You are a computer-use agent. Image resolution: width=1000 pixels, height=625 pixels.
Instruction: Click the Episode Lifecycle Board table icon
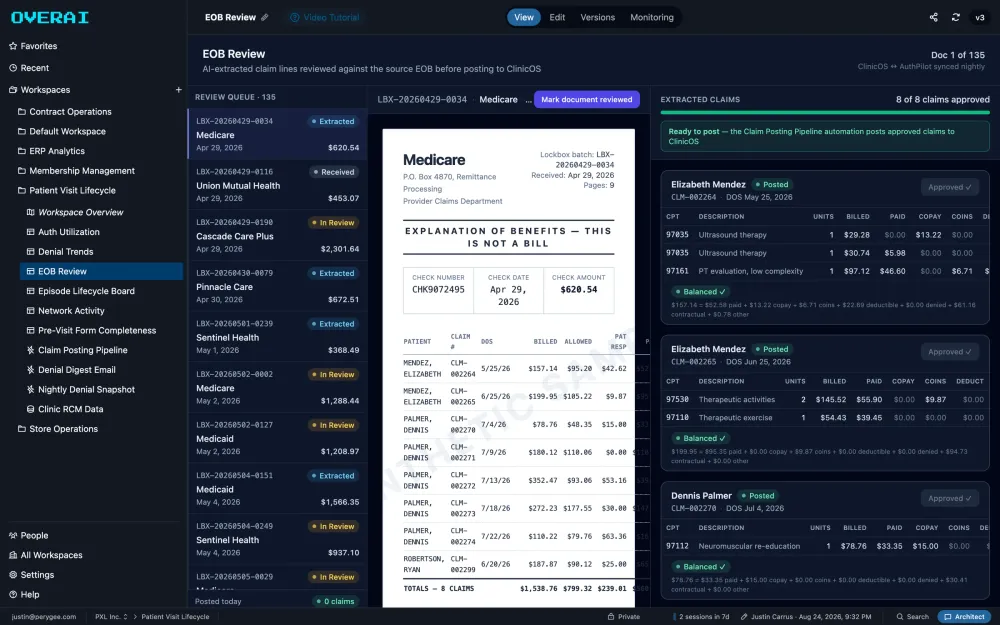(x=30, y=291)
